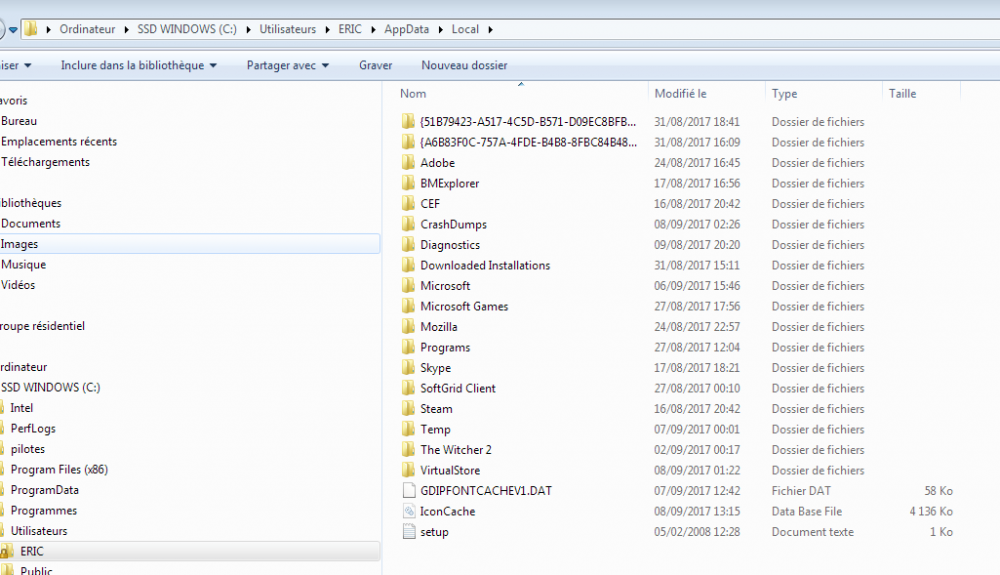Go to SSD WINDOWS (C:) breadcrumb
1000x575 pixels.
click(187, 29)
